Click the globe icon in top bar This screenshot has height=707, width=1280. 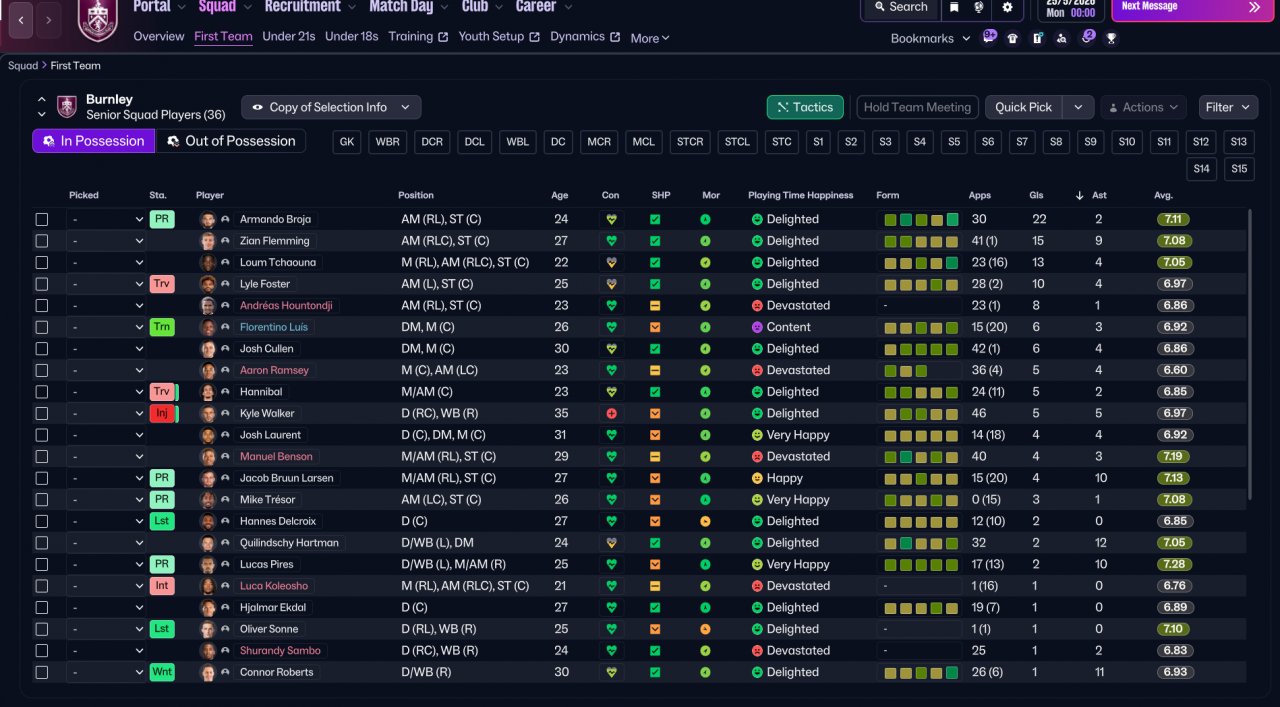[x=980, y=7]
